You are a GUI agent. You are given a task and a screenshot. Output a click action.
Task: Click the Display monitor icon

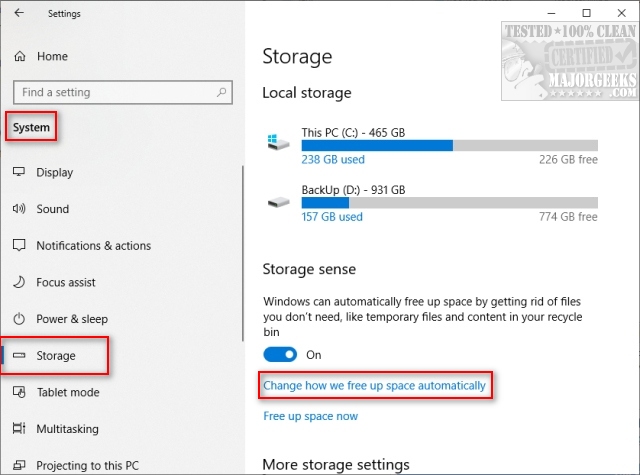pos(19,172)
